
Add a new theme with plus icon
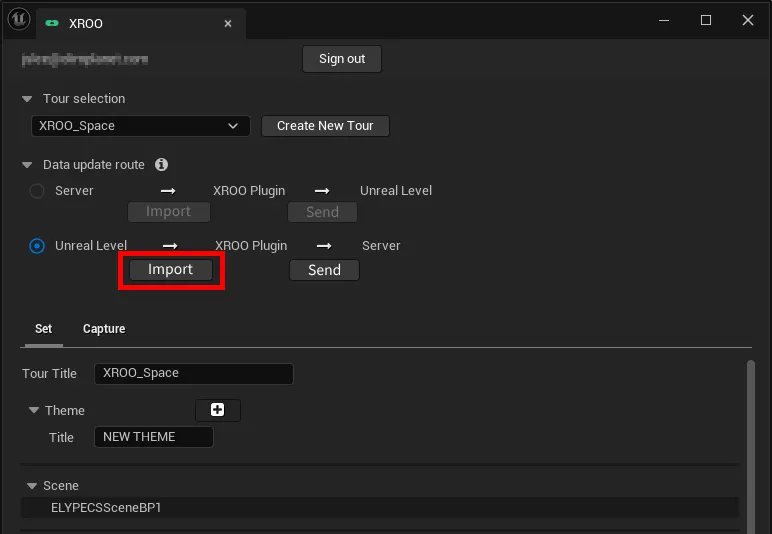click(218, 410)
